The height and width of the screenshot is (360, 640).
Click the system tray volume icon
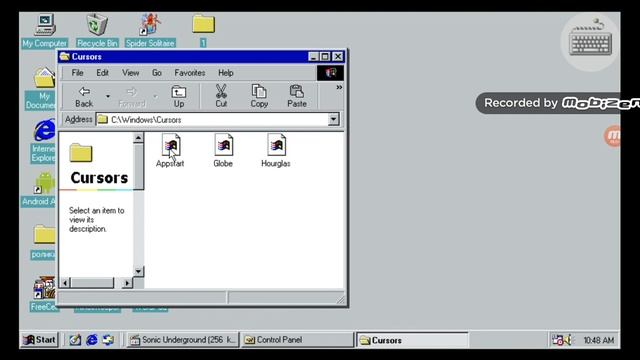[x=567, y=340]
